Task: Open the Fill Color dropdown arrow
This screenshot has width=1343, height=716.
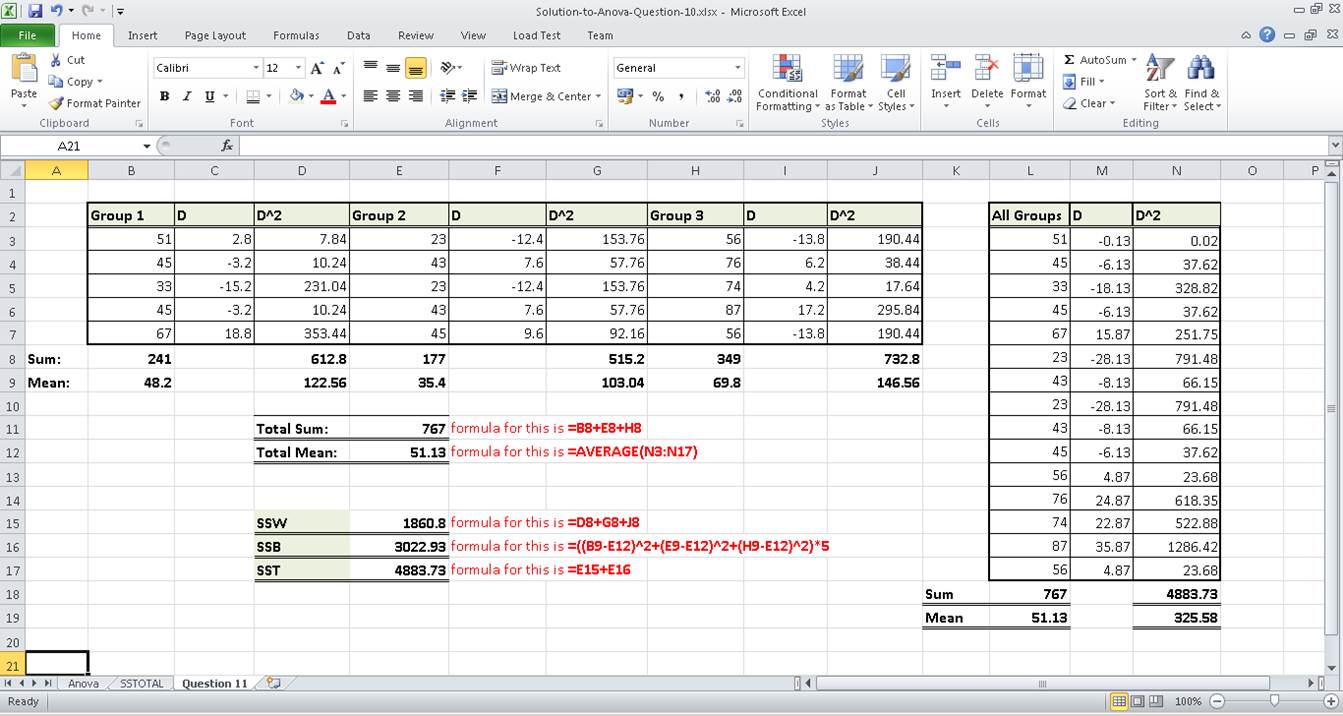Action: (311, 97)
